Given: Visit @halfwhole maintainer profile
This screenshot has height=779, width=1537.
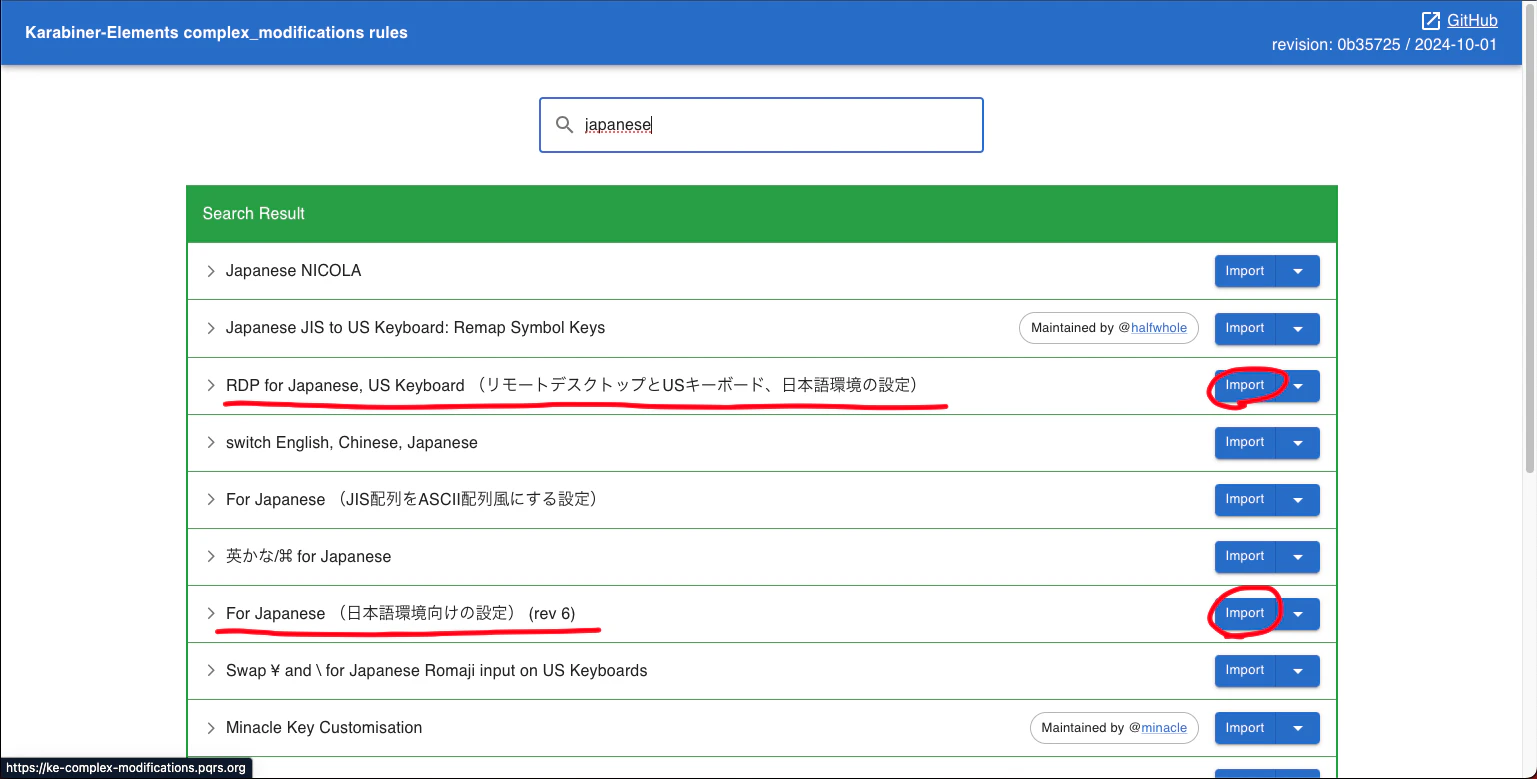Looking at the screenshot, I should [x=1159, y=327].
